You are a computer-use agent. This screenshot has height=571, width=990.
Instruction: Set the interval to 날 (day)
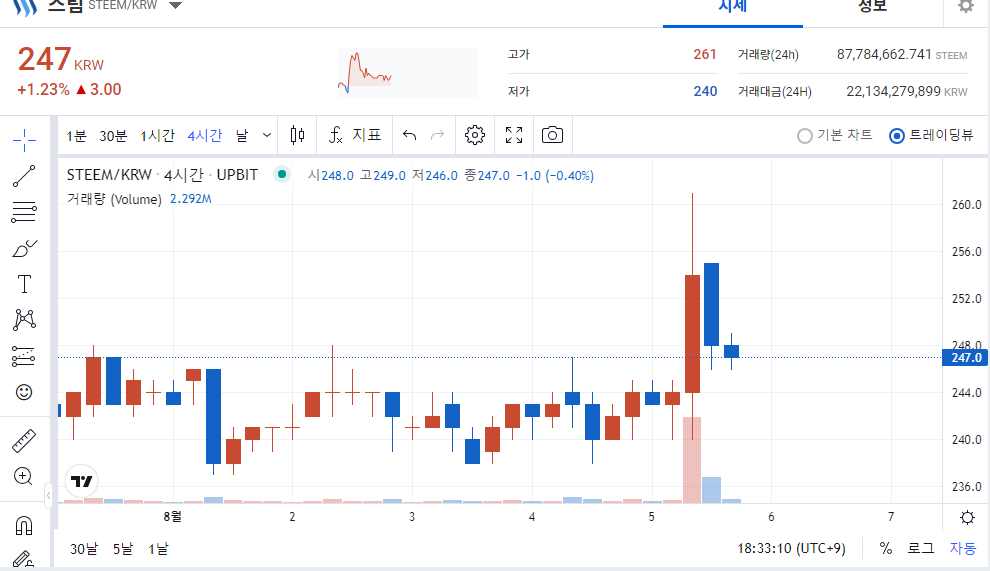coord(242,135)
